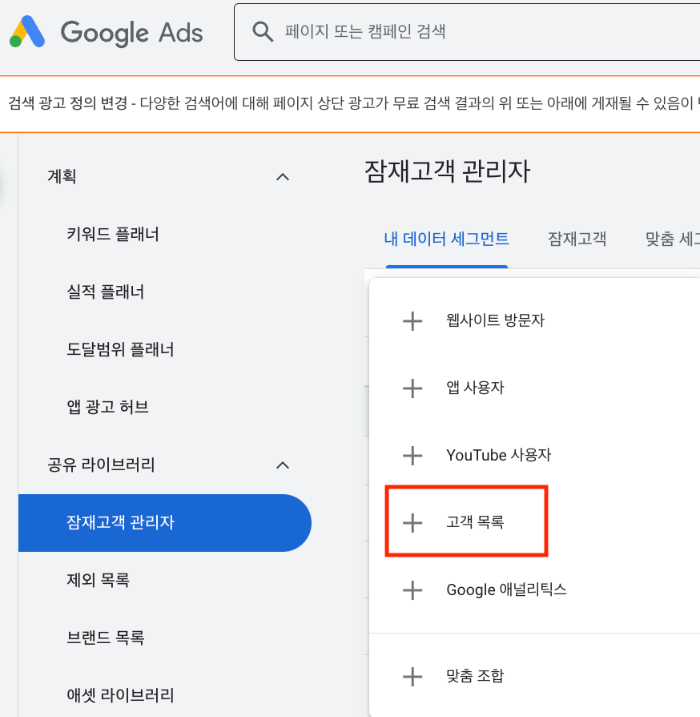
Task: Switch to the 잠재고객 tab
Action: tap(577, 239)
